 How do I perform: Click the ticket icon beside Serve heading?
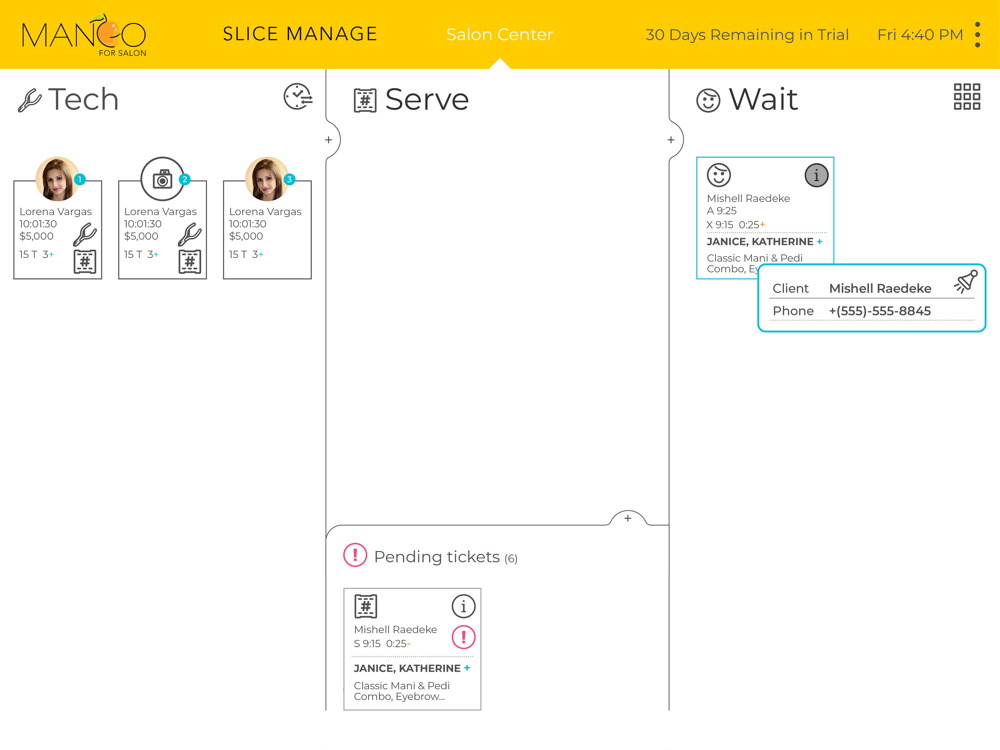pos(365,101)
